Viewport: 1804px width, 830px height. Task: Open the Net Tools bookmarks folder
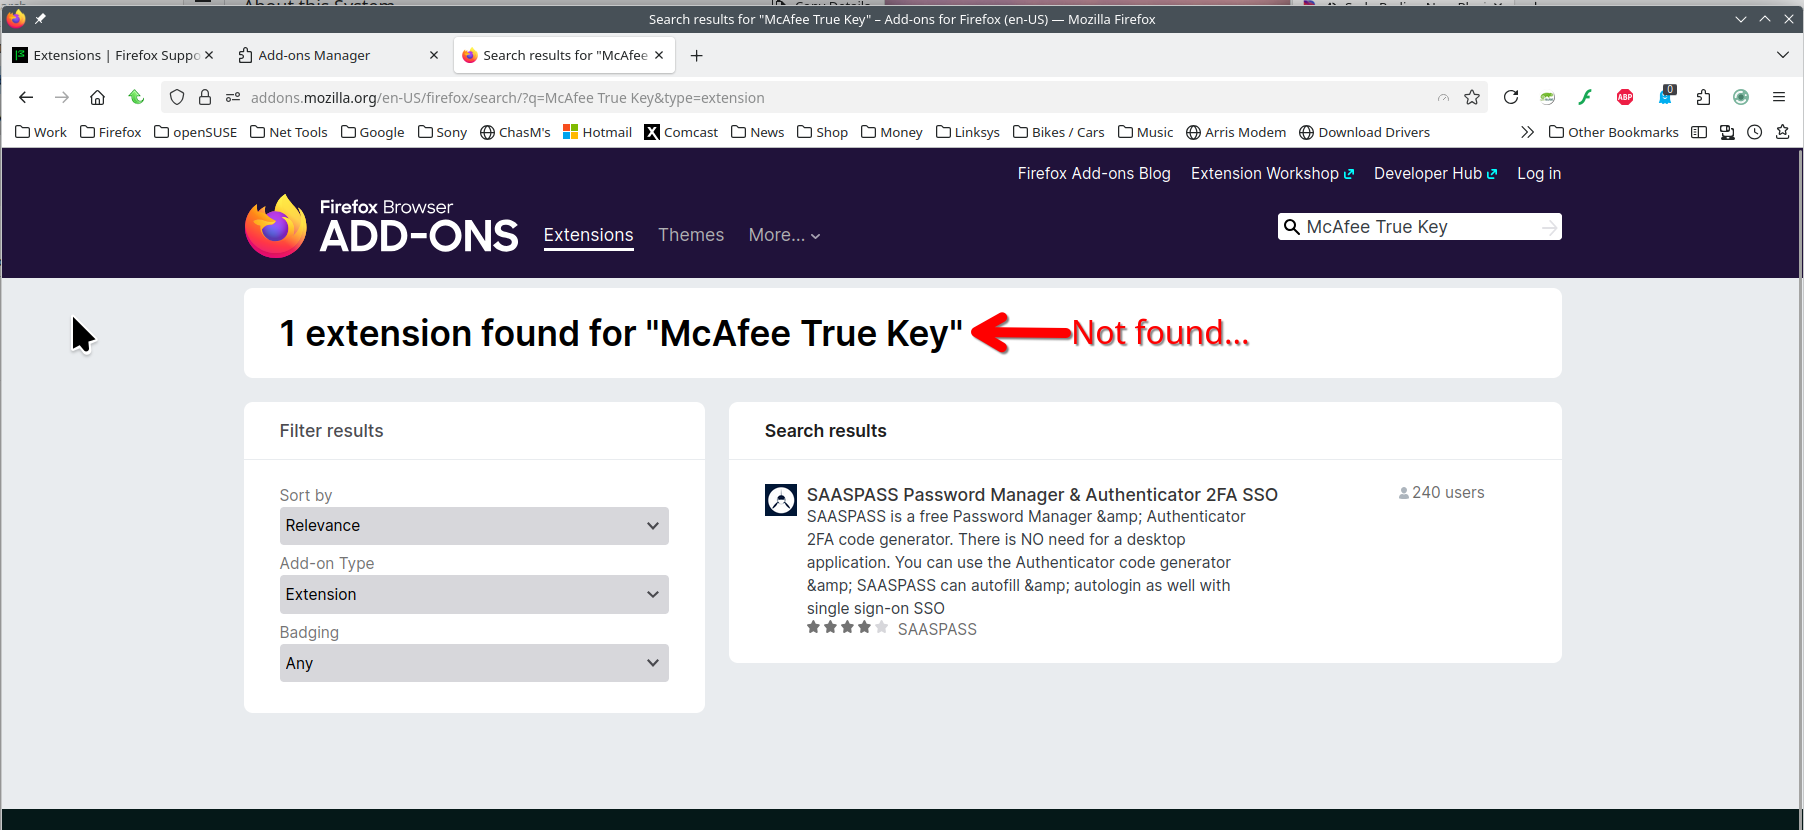coord(289,132)
